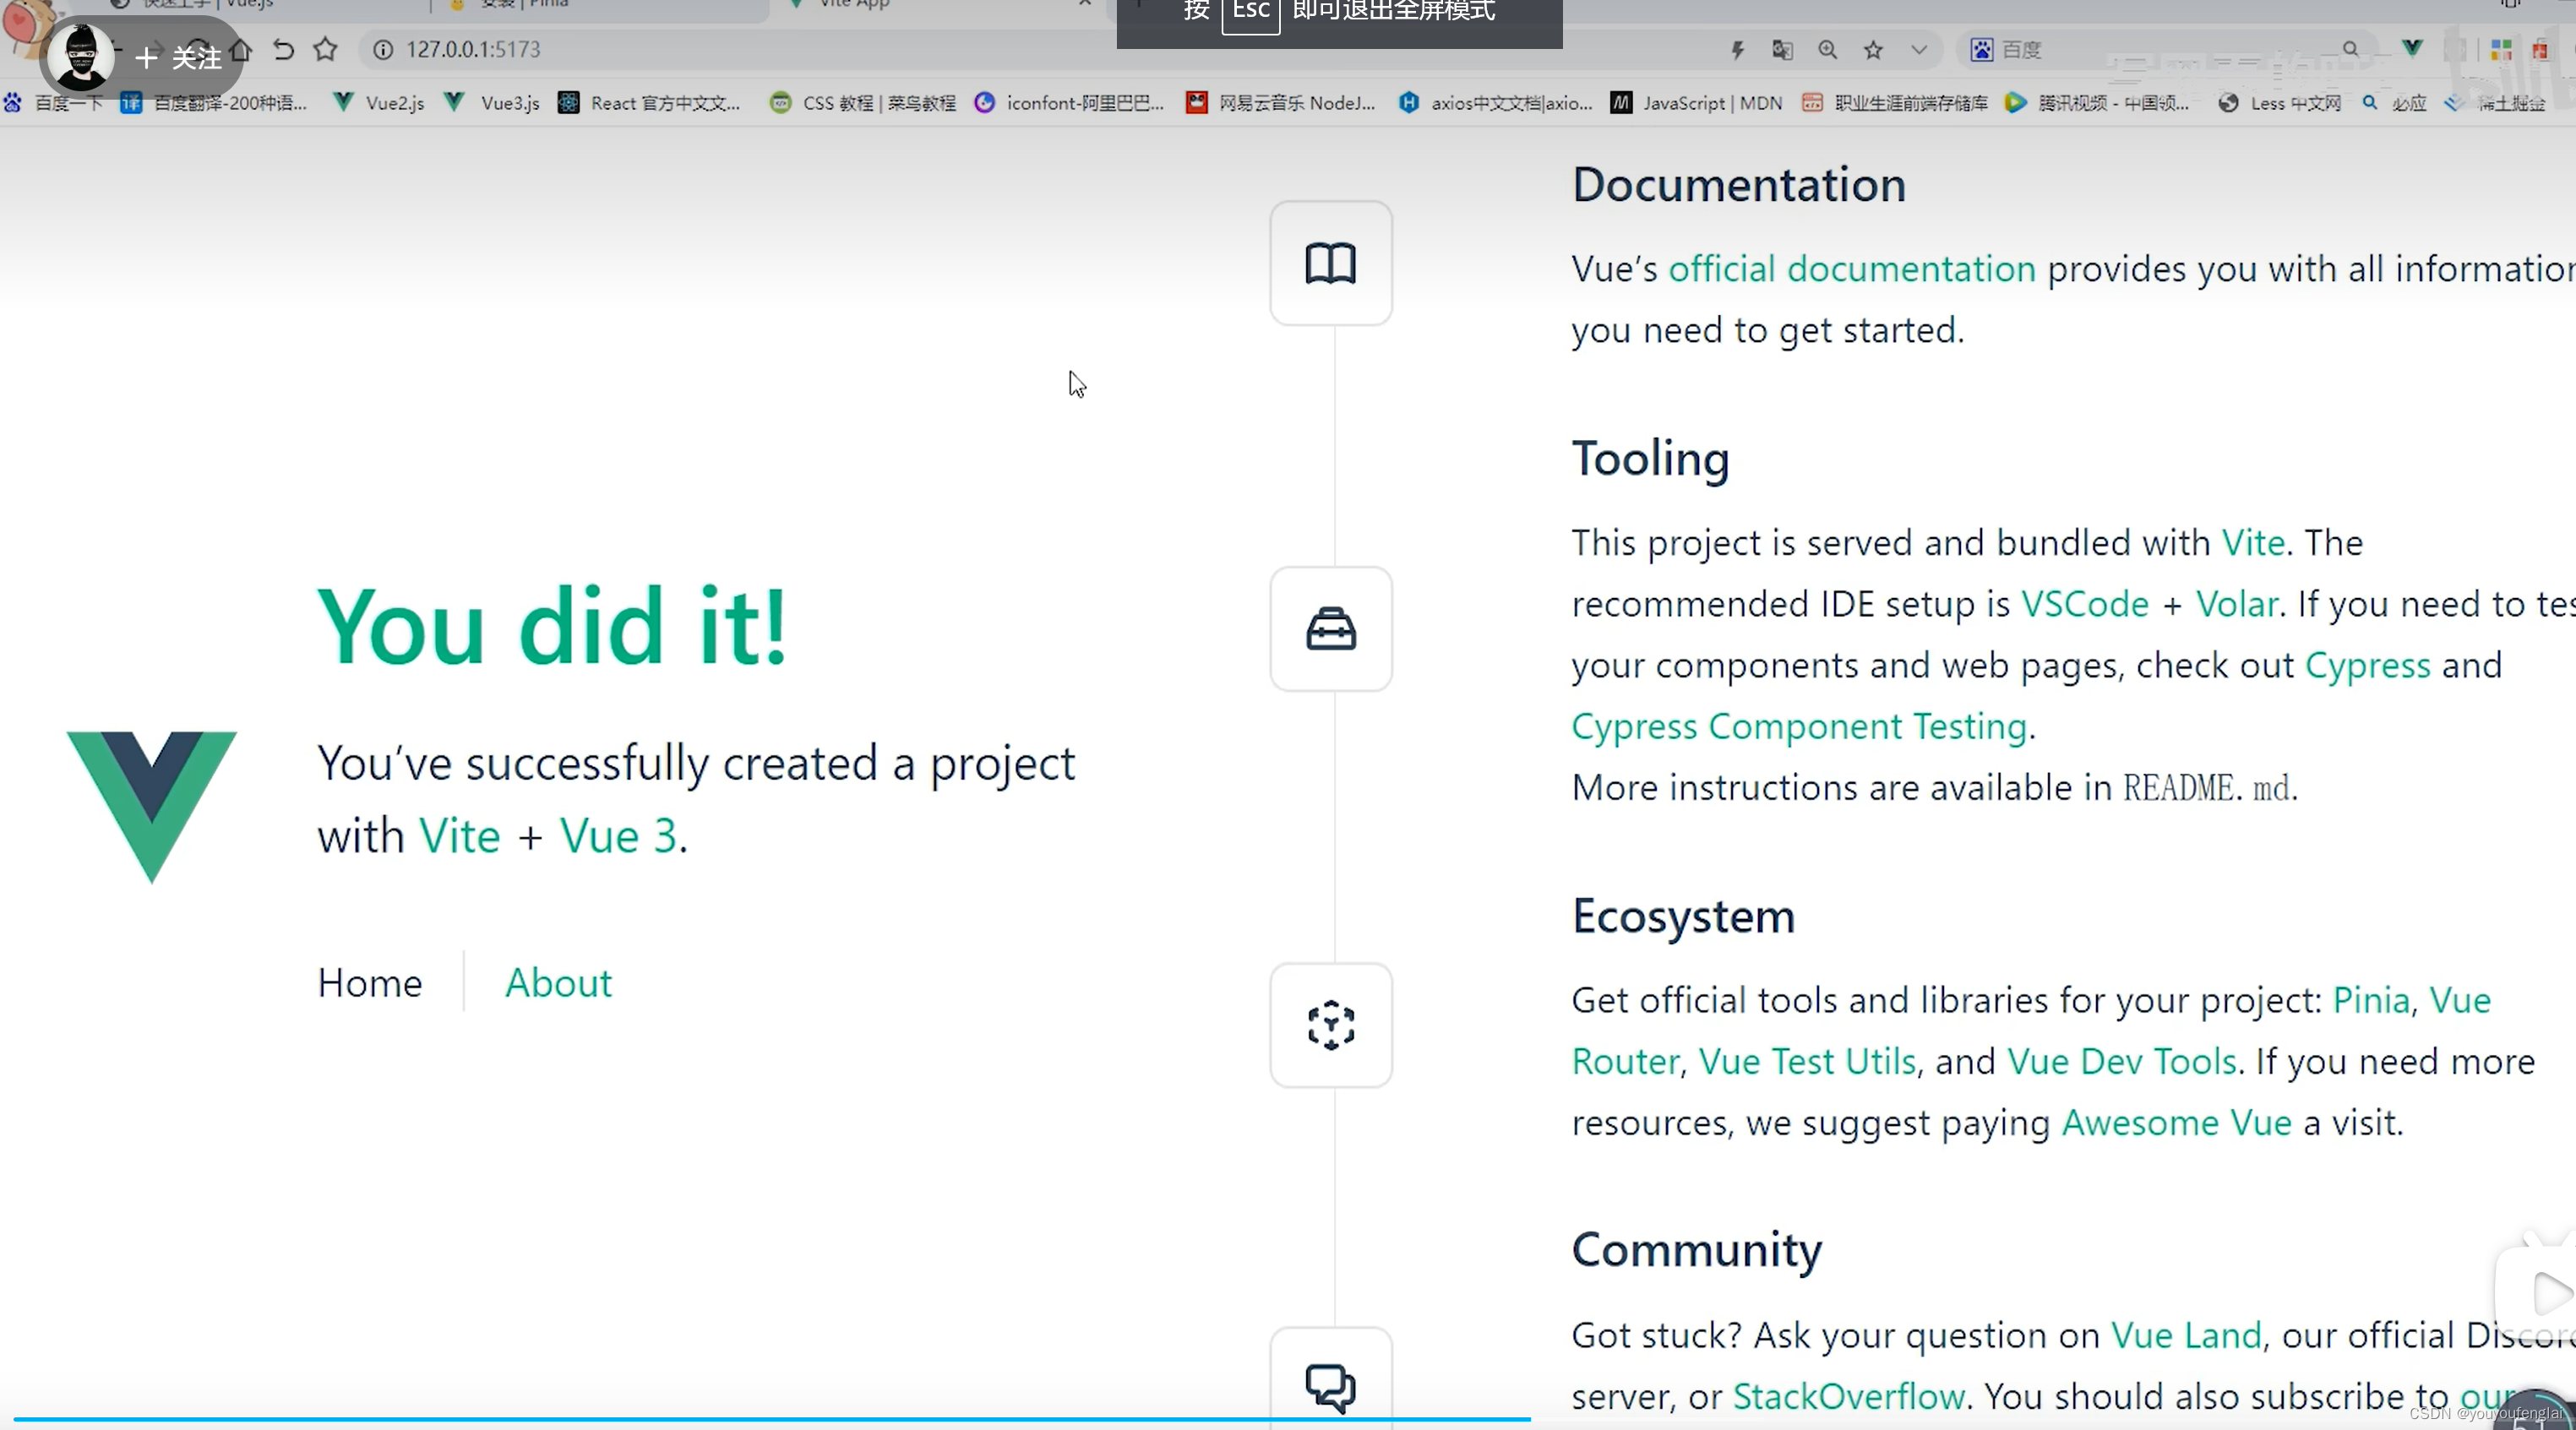Click the address bar URL
This screenshot has width=2576, height=1430.
click(x=473, y=49)
